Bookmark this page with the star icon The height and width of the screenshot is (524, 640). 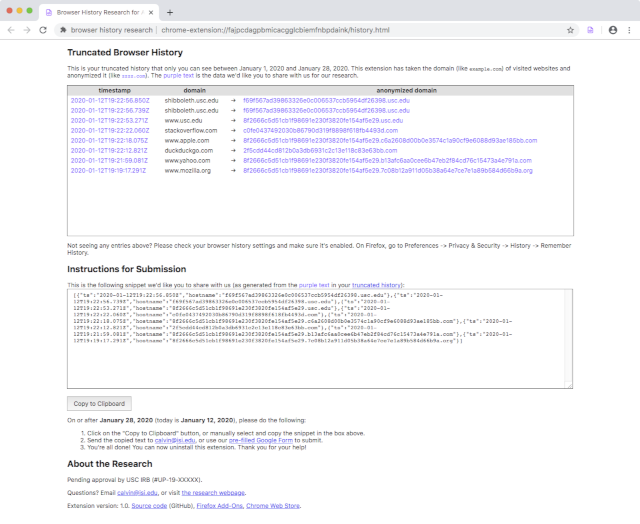click(x=570, y=30)
